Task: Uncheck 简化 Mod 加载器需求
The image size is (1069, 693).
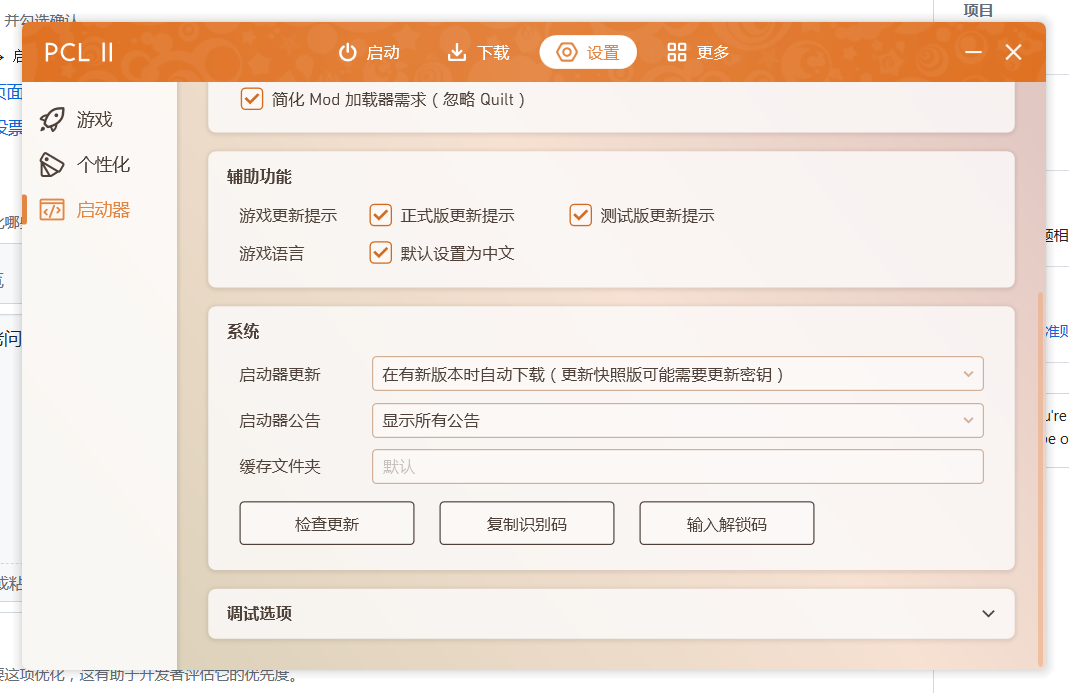Action: [251, 99]
